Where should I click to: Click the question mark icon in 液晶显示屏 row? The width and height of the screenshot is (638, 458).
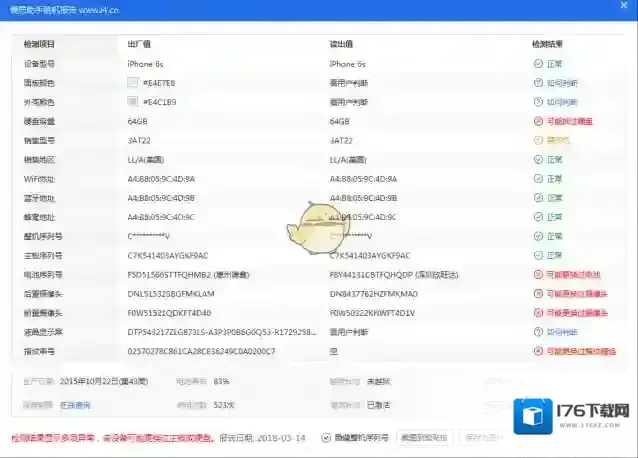click(x=538, y=332)
